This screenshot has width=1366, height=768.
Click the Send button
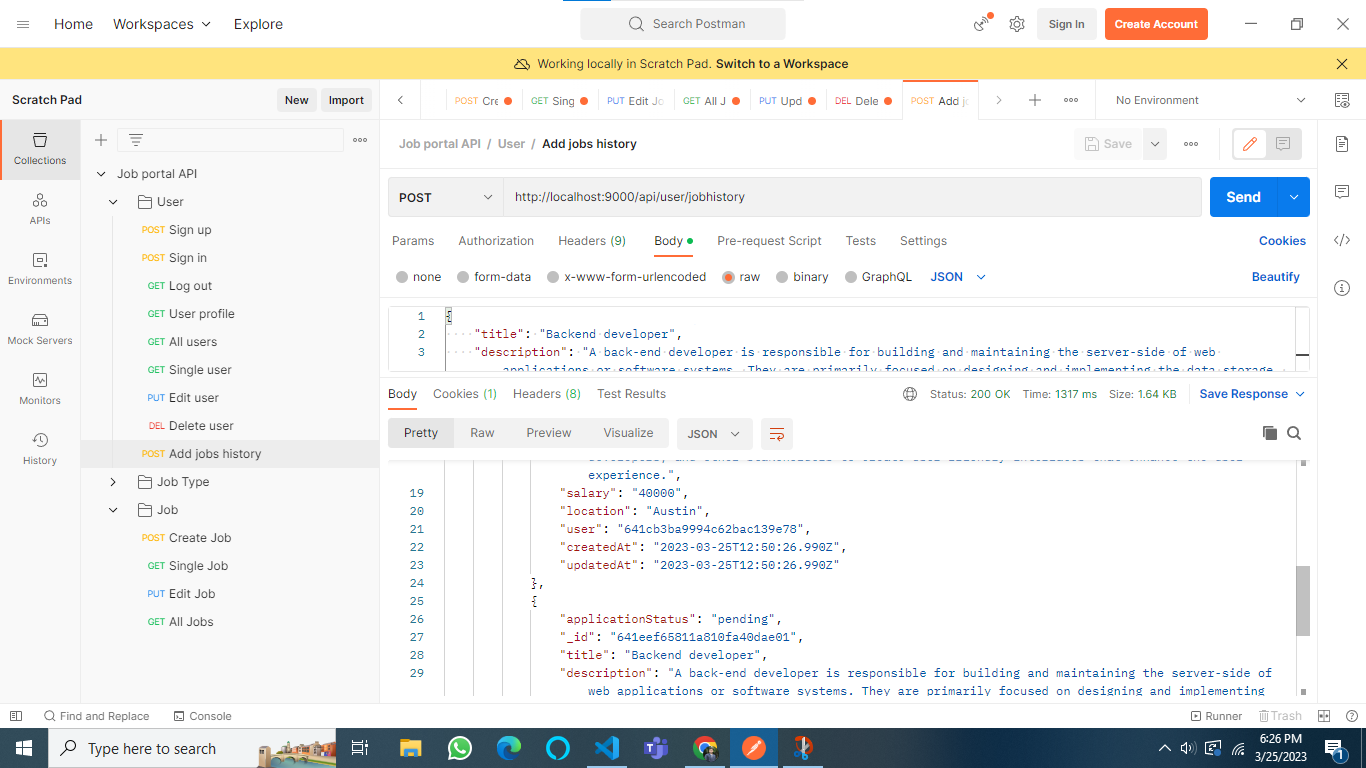pos(1243,197)
